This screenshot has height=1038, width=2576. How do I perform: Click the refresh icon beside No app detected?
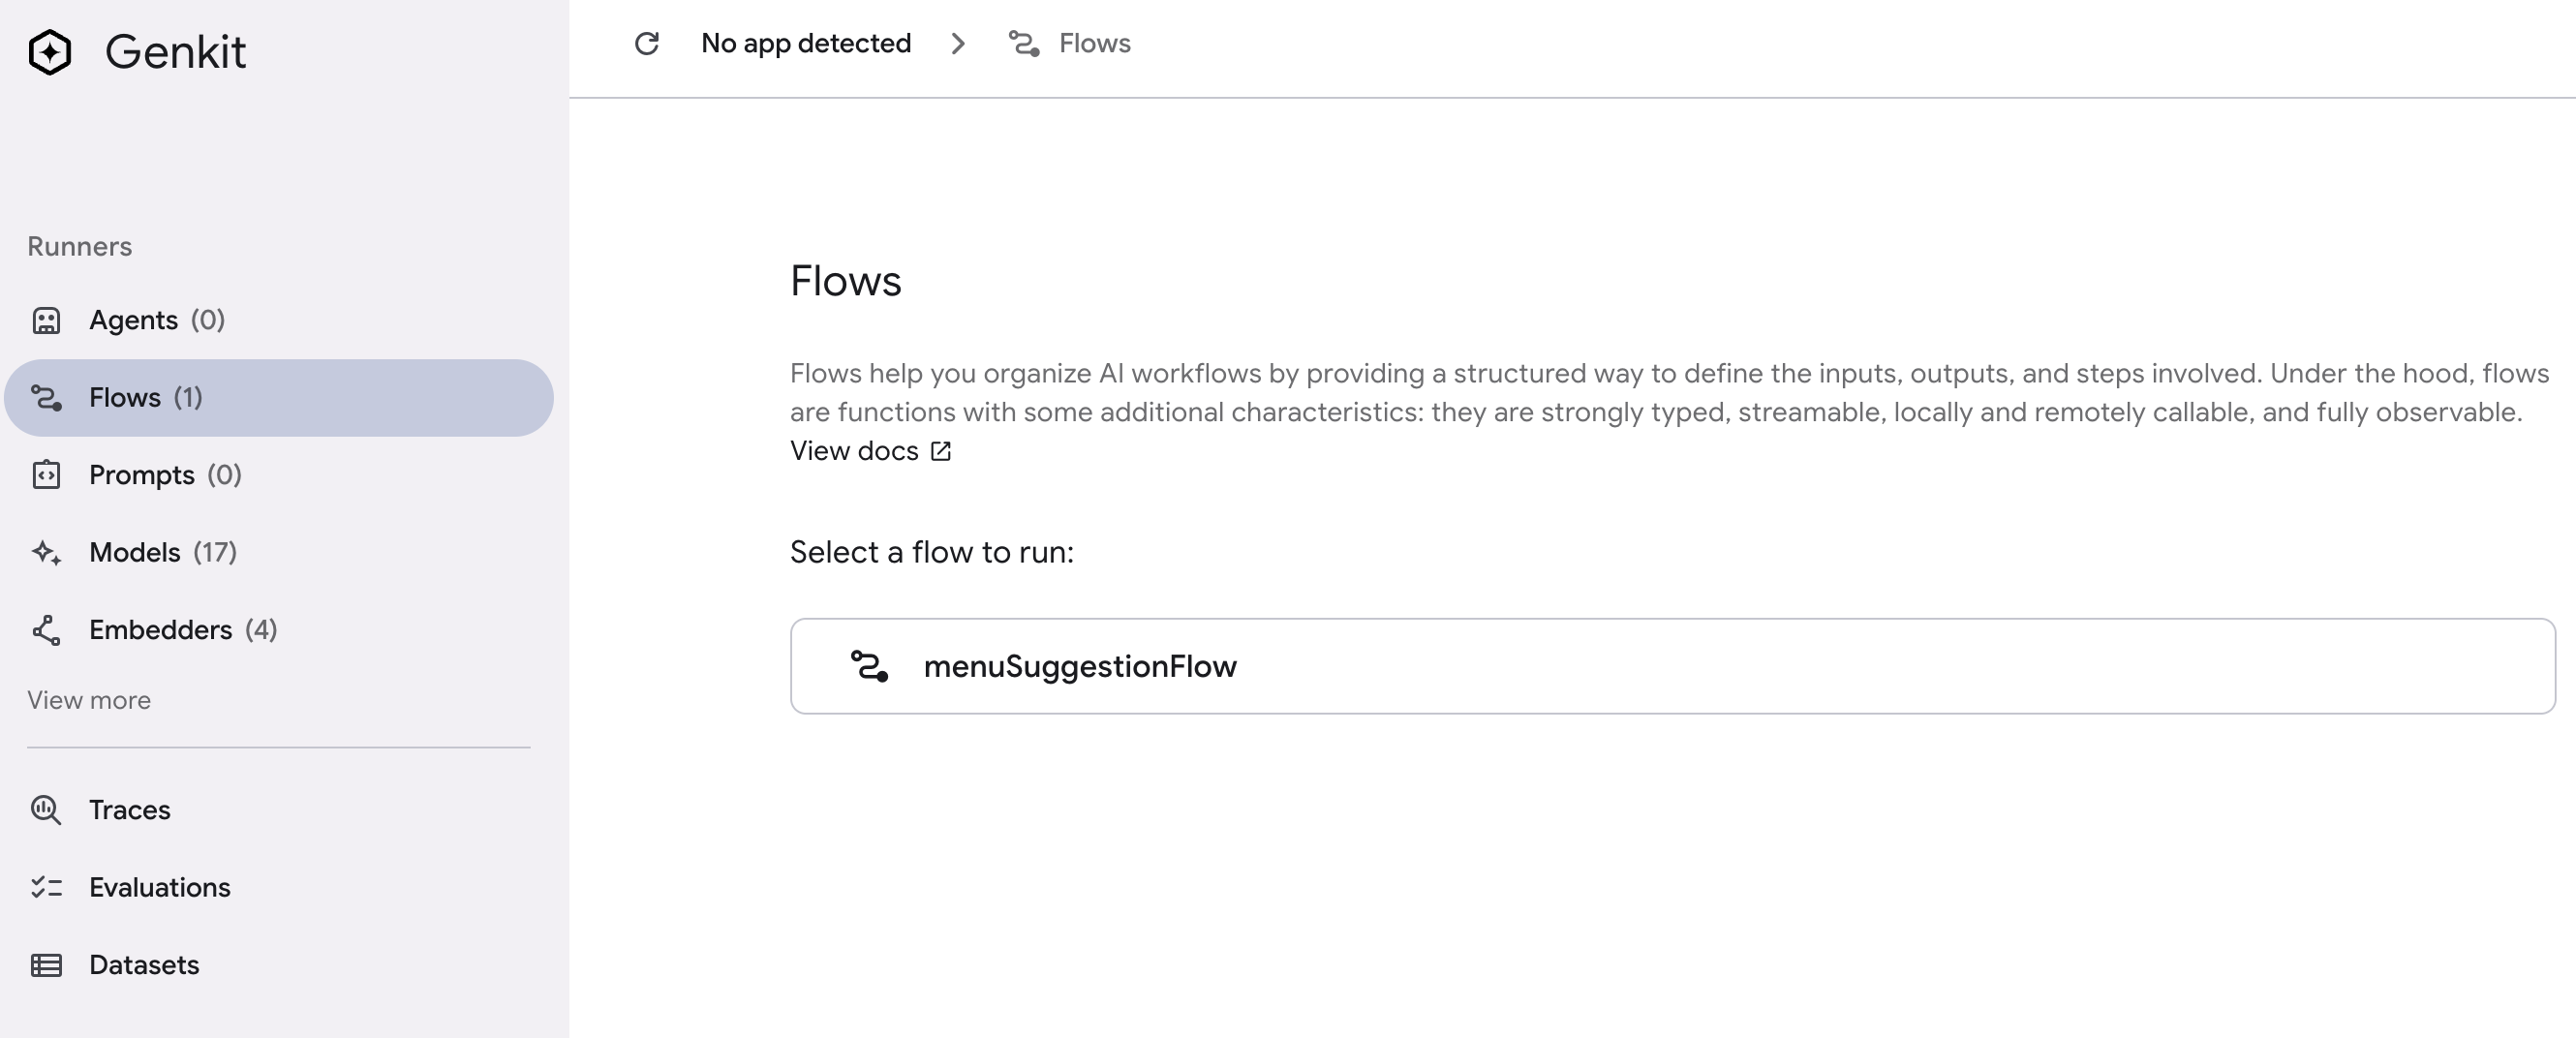pyautogui.click(x=647, y=44)
